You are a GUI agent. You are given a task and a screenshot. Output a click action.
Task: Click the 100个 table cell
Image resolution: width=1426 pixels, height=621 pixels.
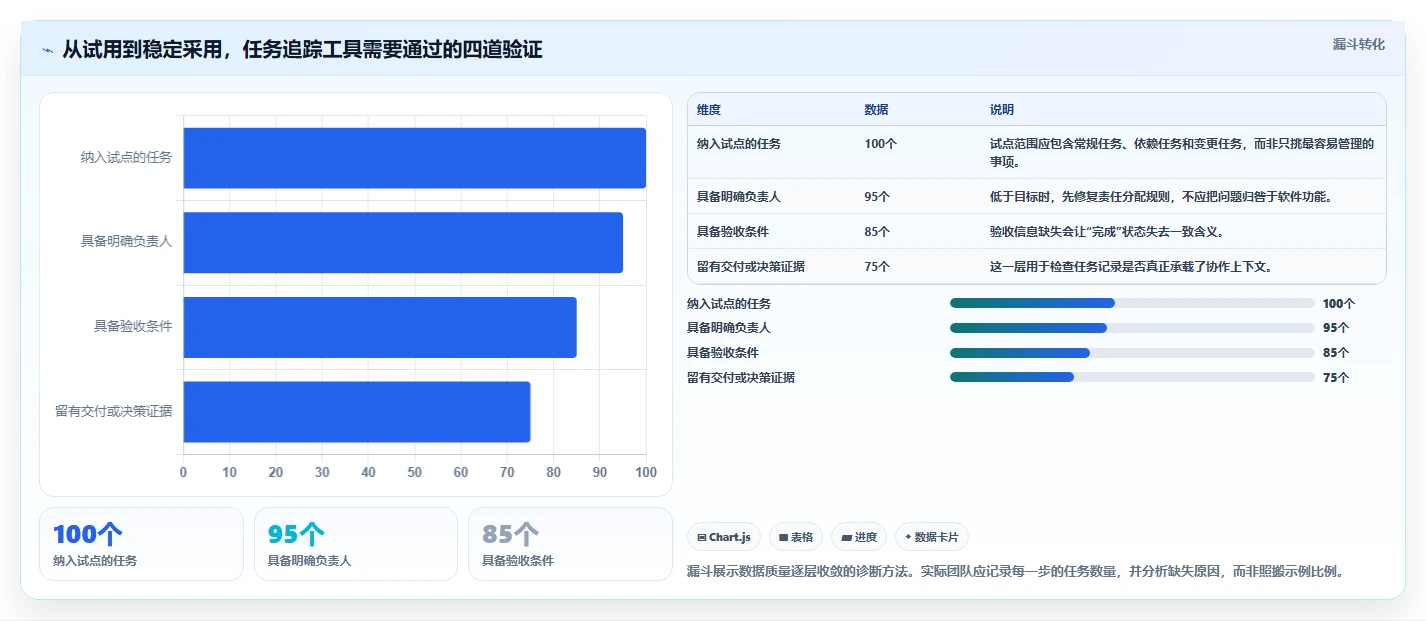881,144
